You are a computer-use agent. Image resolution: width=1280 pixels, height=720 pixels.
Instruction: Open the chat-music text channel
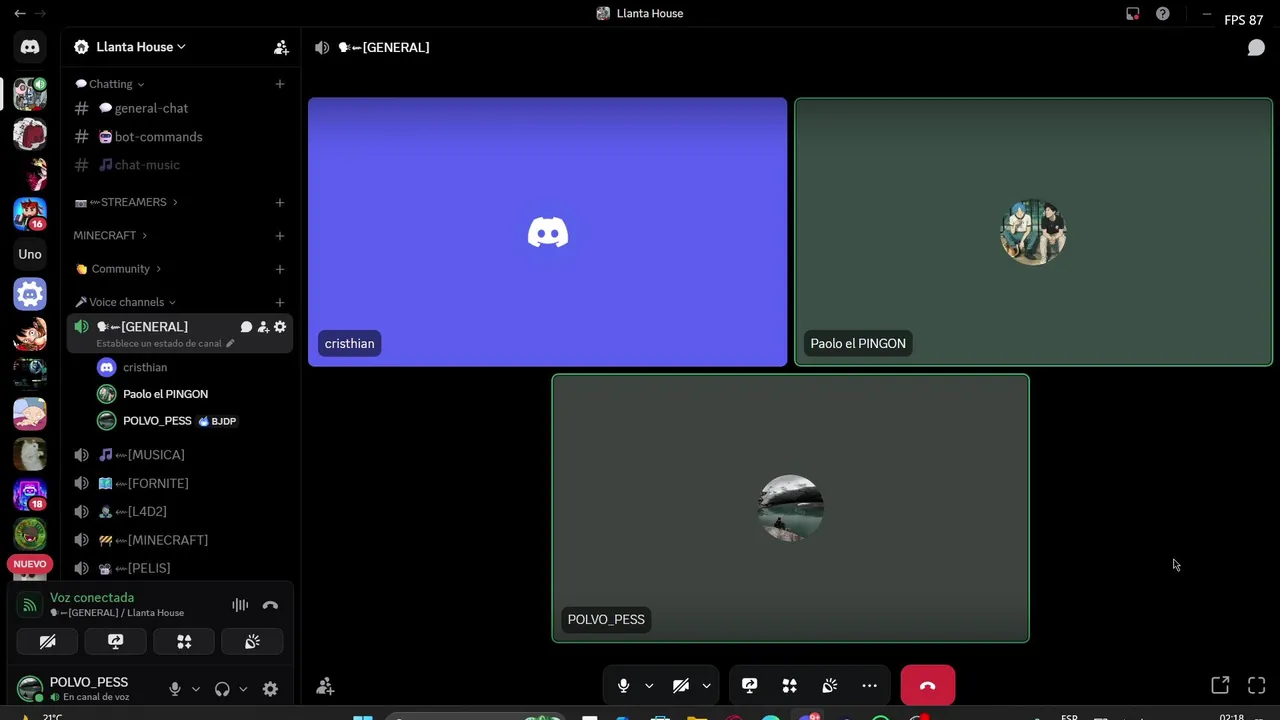(x=180, y=165)
